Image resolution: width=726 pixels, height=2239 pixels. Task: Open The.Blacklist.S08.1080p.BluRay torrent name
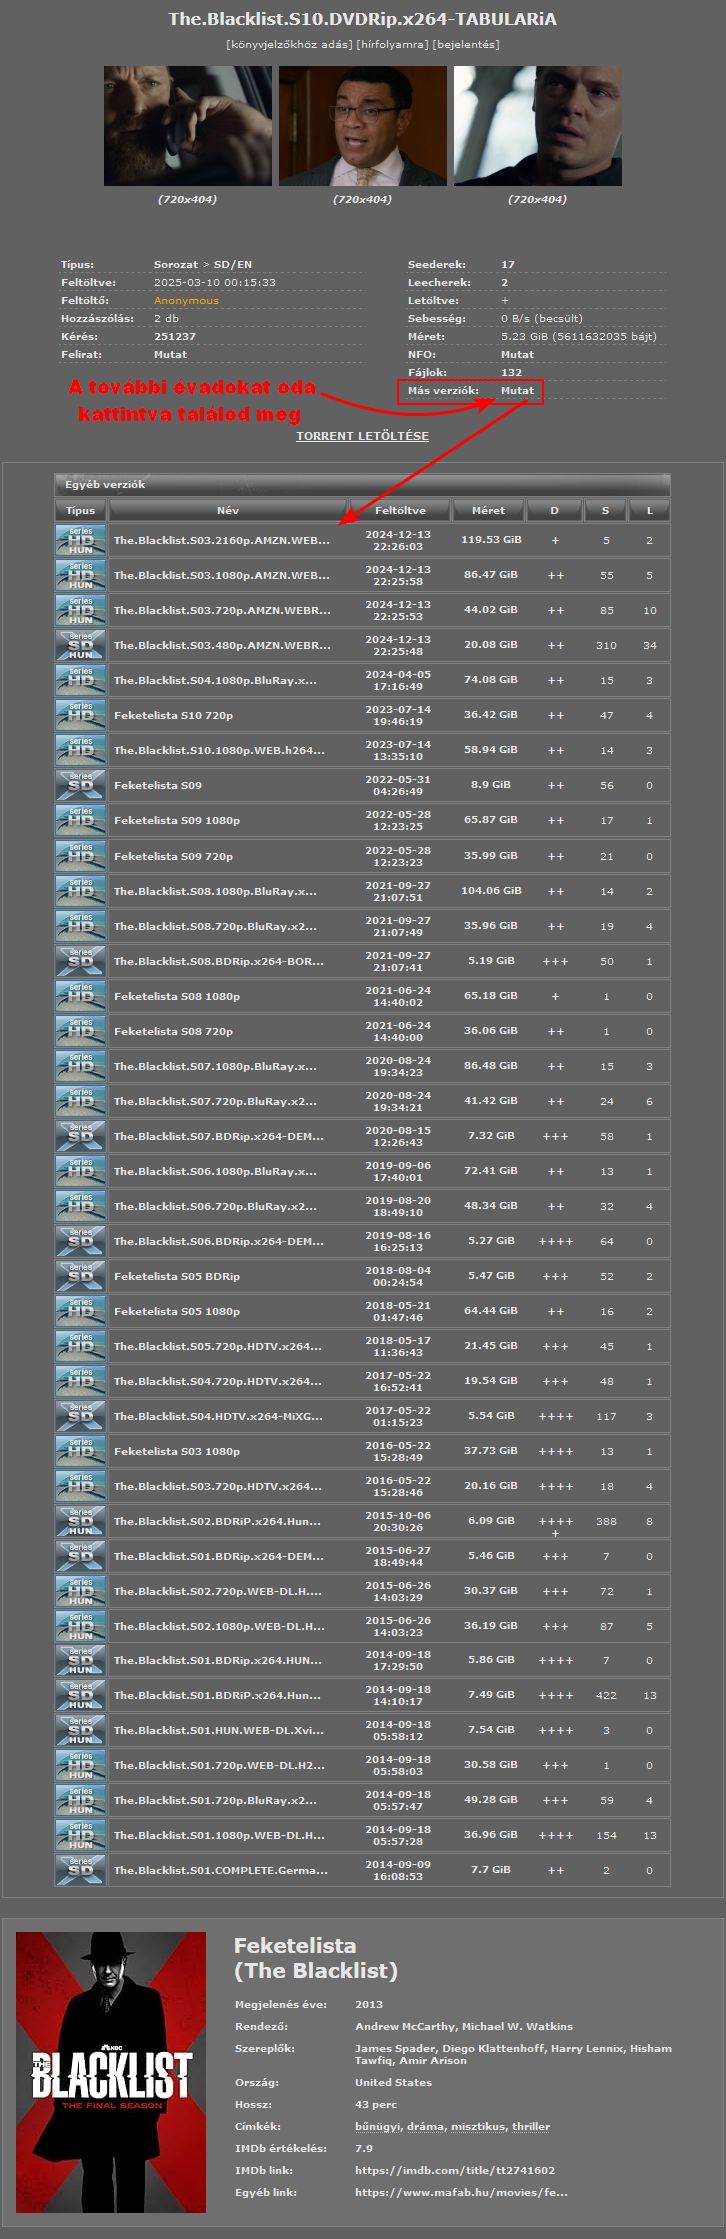(216, 891)
